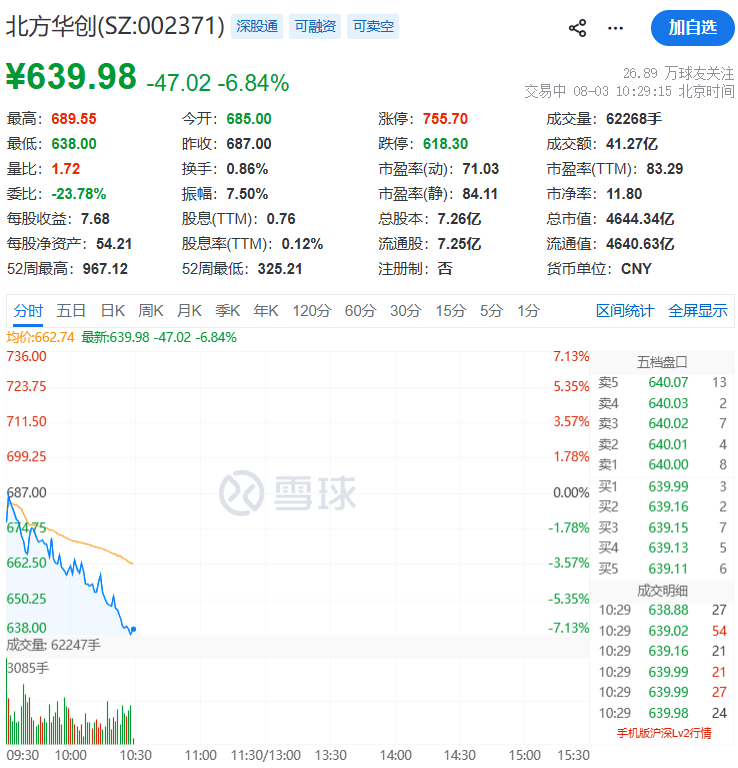Click the 最高 value 689.55
The image size is (738, 768).
[x=74, y=119]
